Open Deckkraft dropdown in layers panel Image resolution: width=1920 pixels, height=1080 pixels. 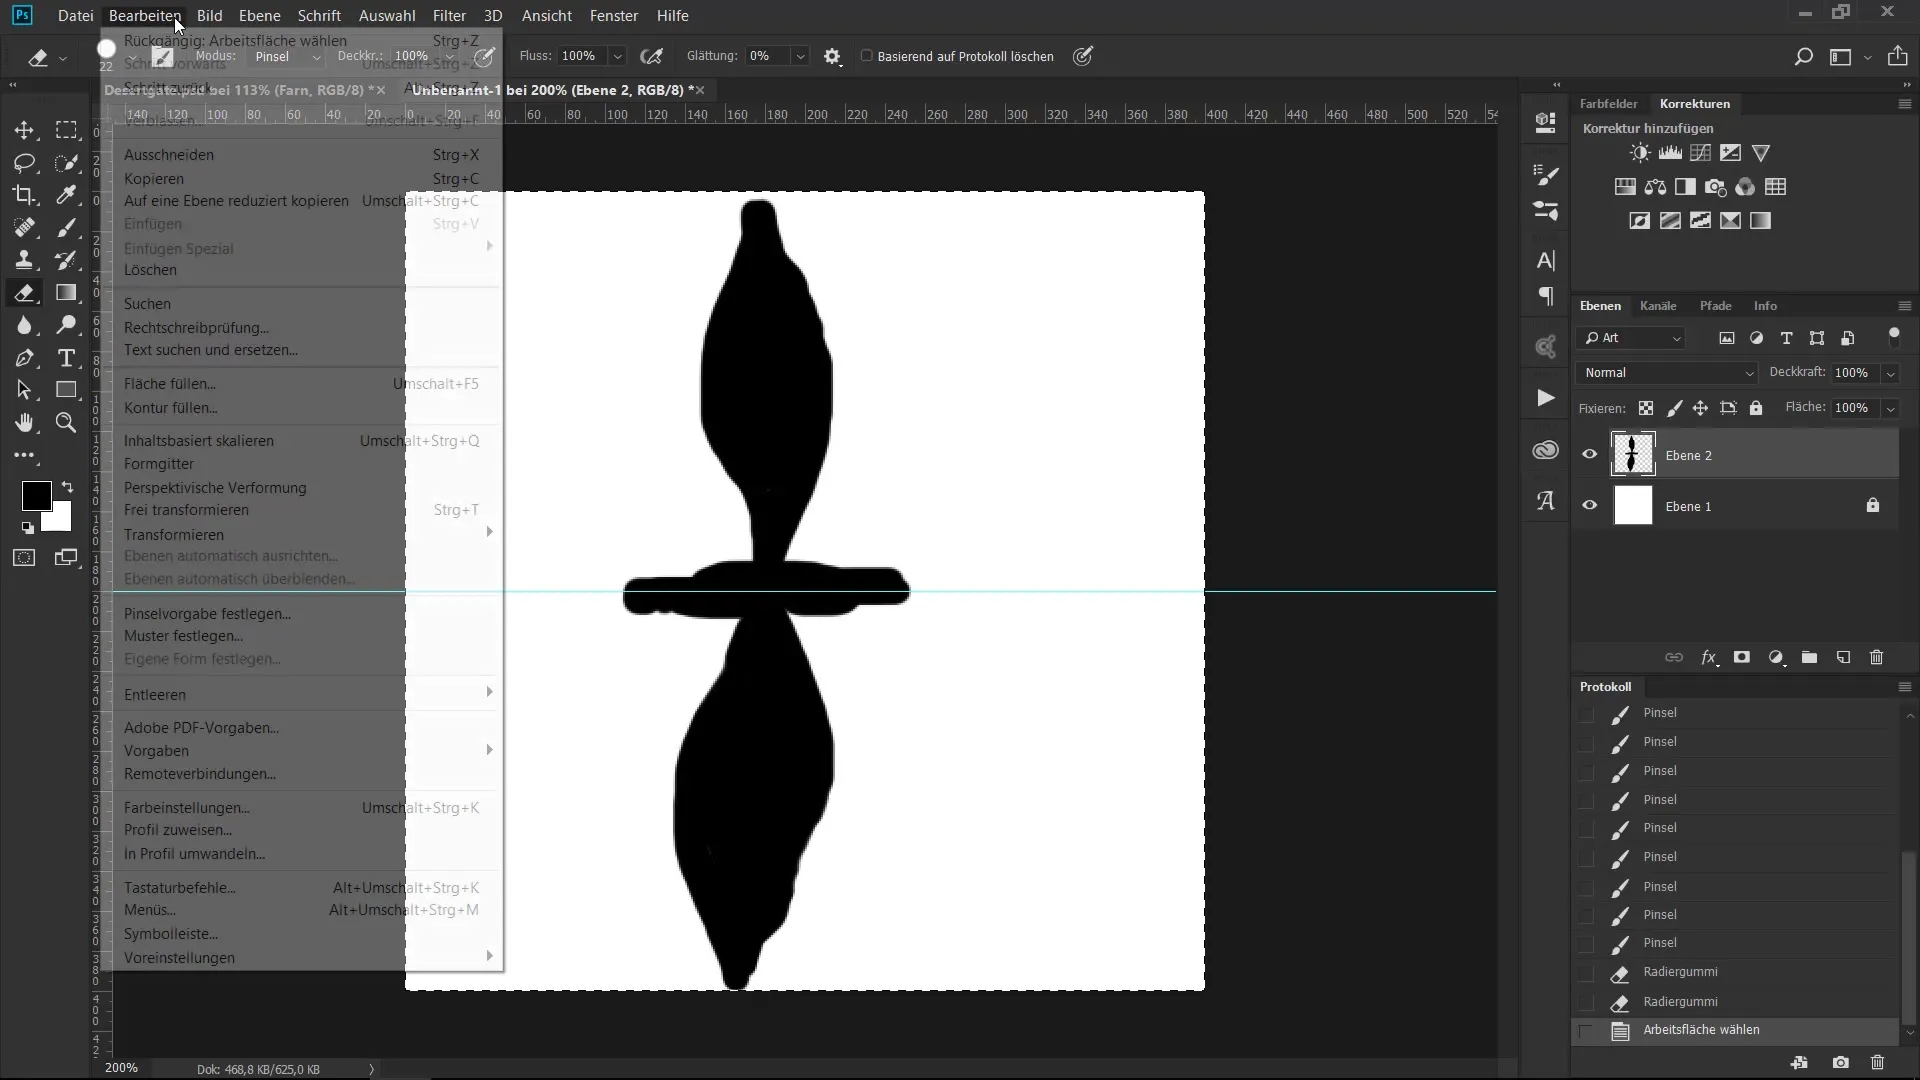[1890, 373]
